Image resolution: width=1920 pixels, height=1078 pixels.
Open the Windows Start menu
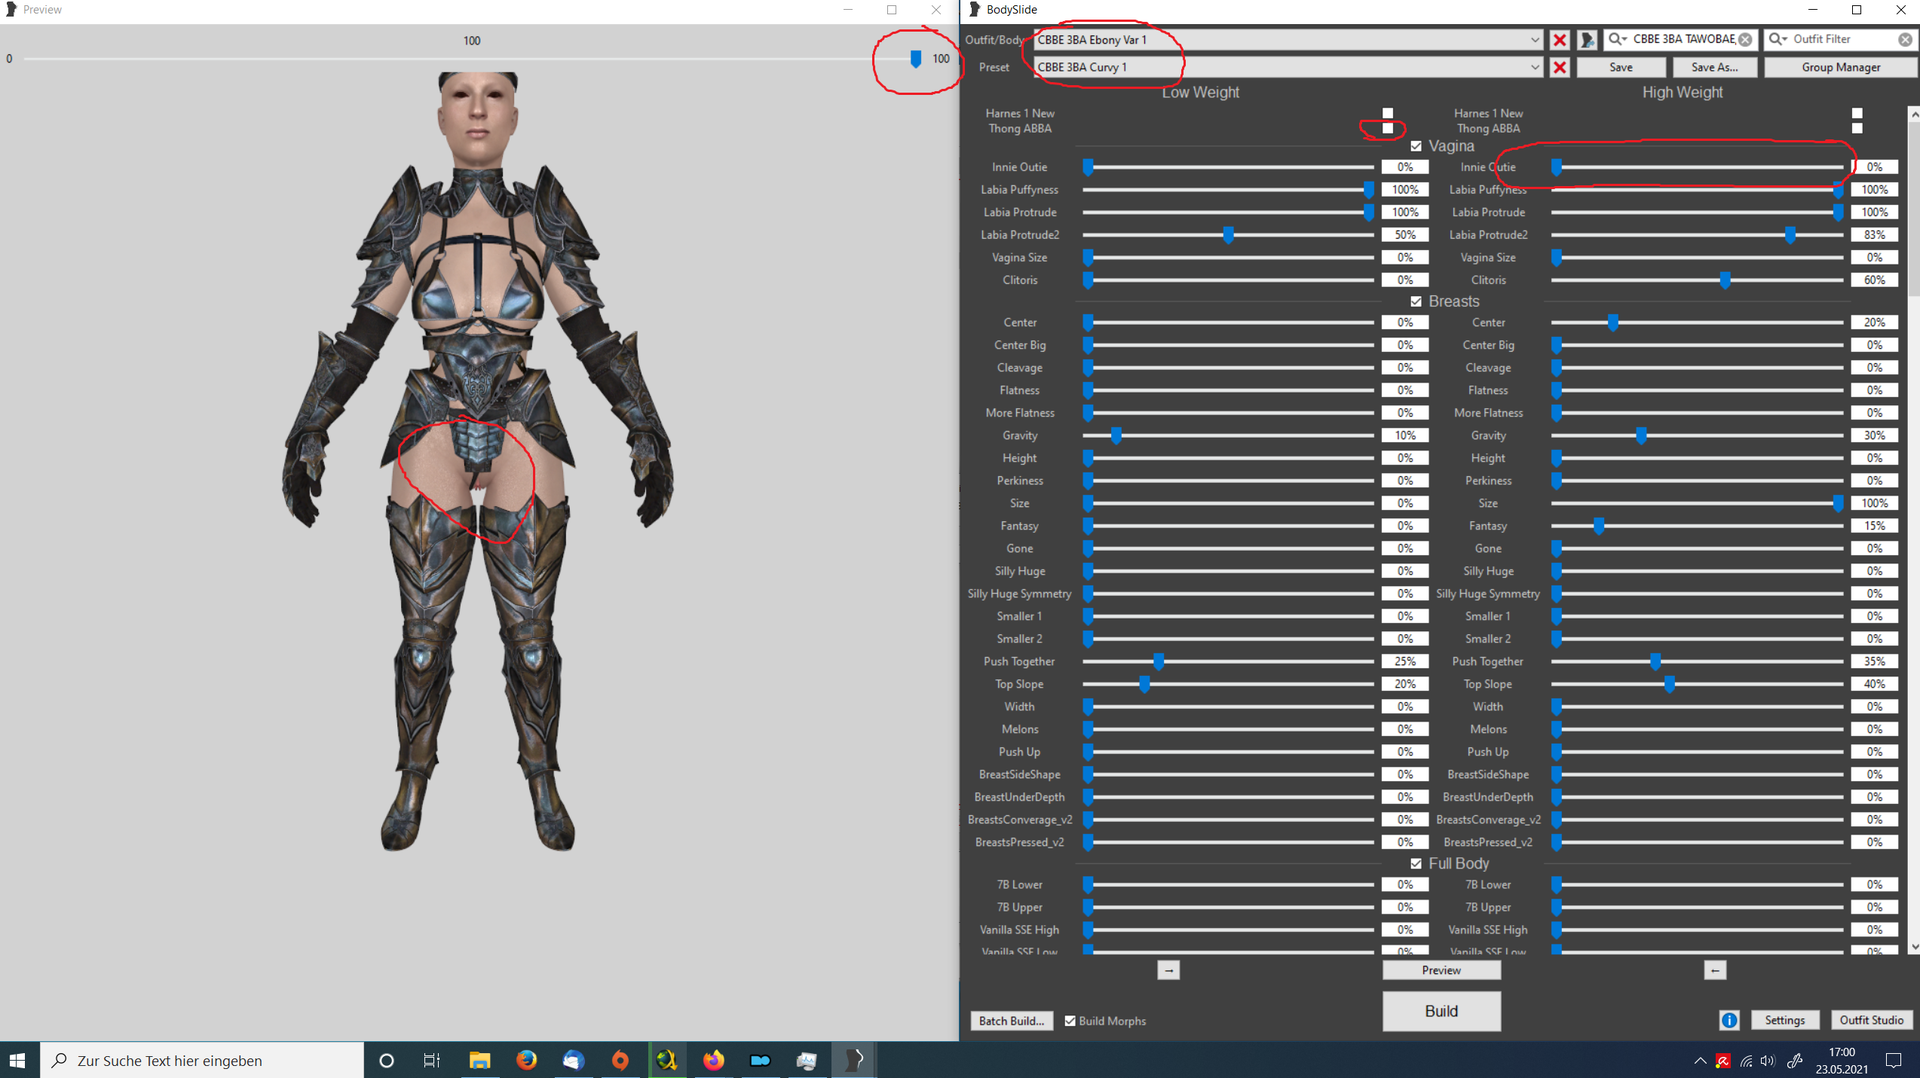click(x=18, y=1060)
